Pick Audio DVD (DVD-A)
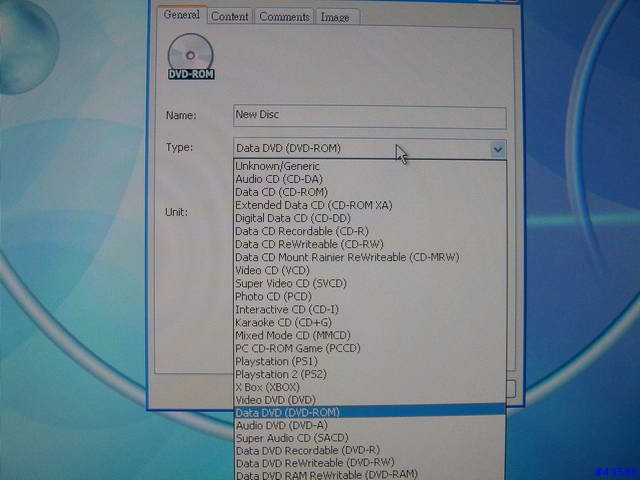Screen dimensions: 640x480 click(x=370, y=425)
